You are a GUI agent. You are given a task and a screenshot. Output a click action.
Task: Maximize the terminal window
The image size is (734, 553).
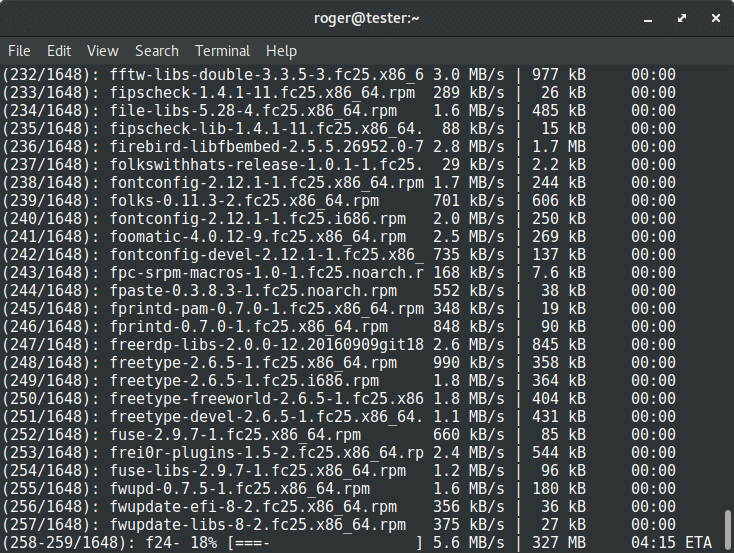coord(681,17)
